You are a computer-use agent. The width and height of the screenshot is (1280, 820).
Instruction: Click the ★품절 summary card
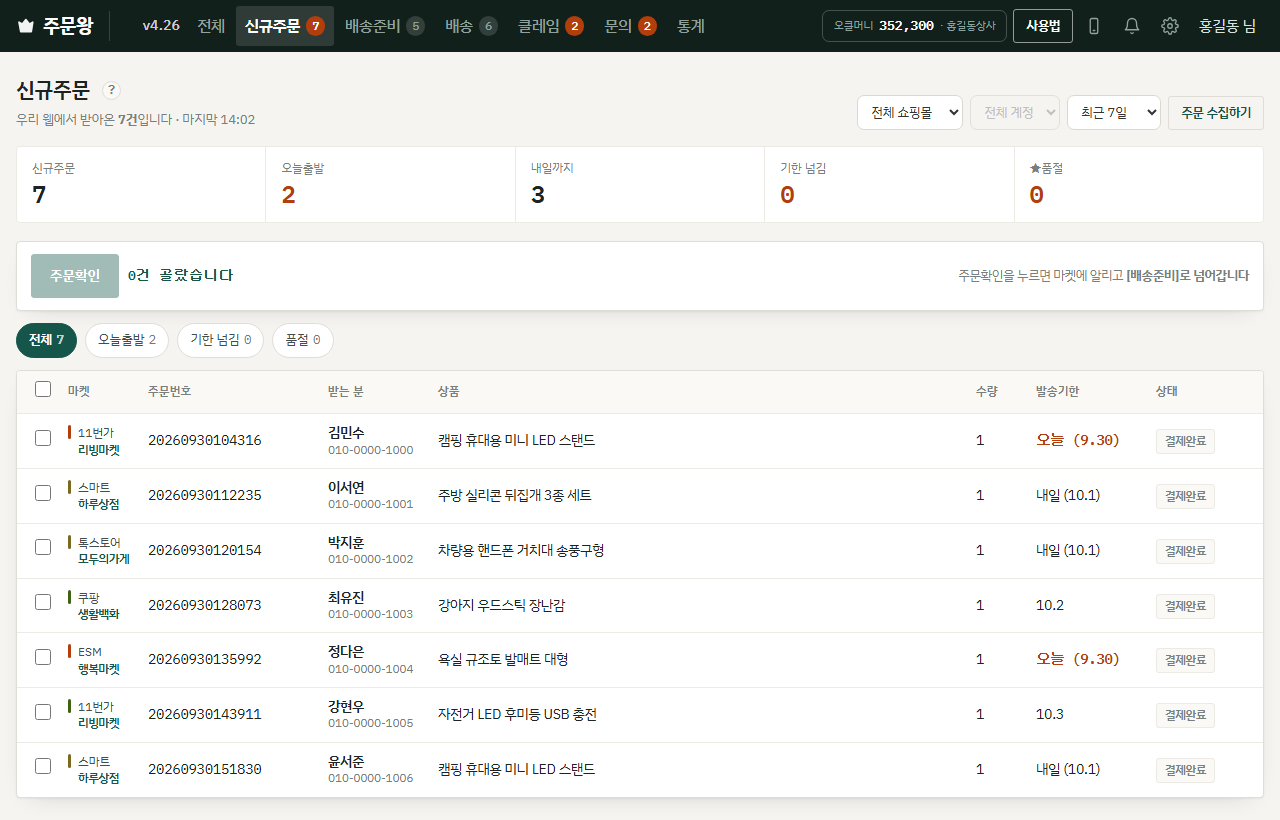(x=1139, y=185)
